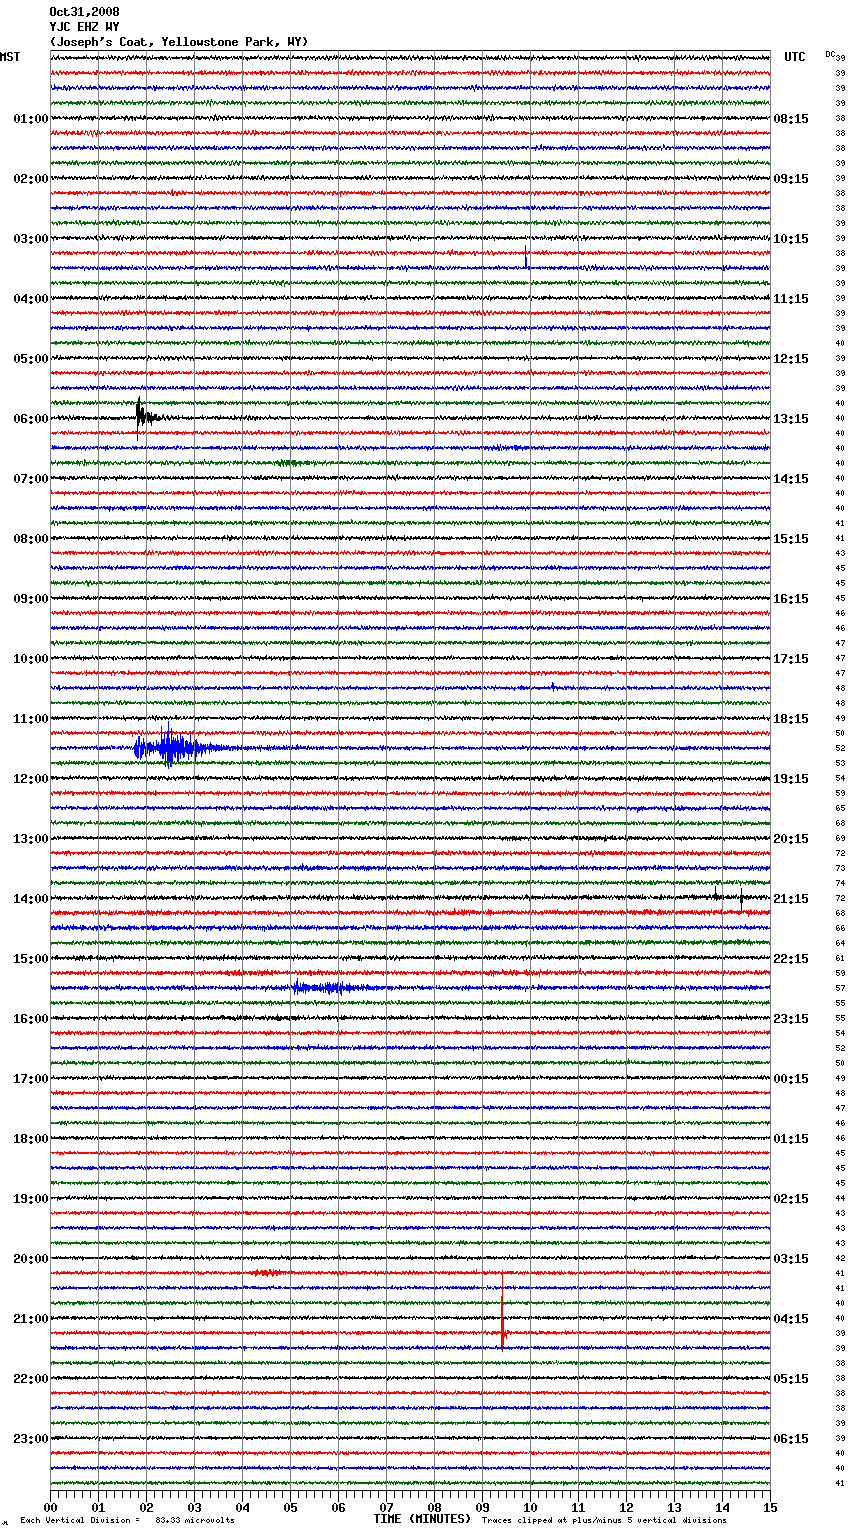Click the 06:15 UTC time label
Screen dimensions: 850x1534
[791, 1439]
